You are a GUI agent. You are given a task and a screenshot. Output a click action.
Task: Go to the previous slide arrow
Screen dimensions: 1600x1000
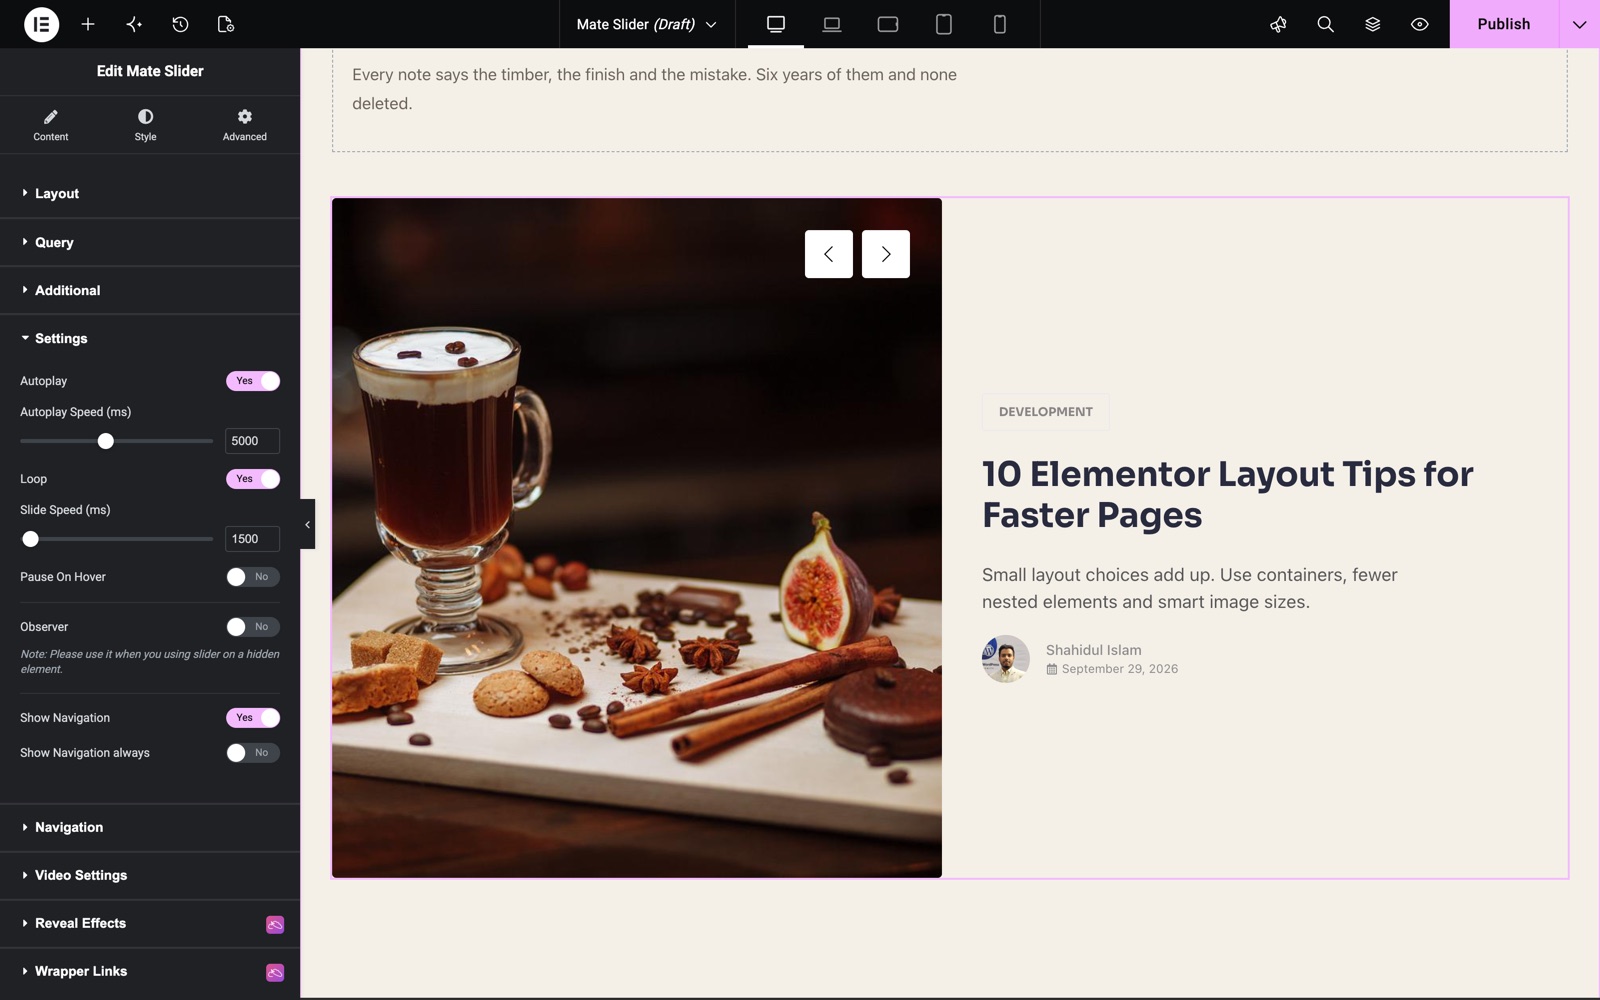pos(829,254)
